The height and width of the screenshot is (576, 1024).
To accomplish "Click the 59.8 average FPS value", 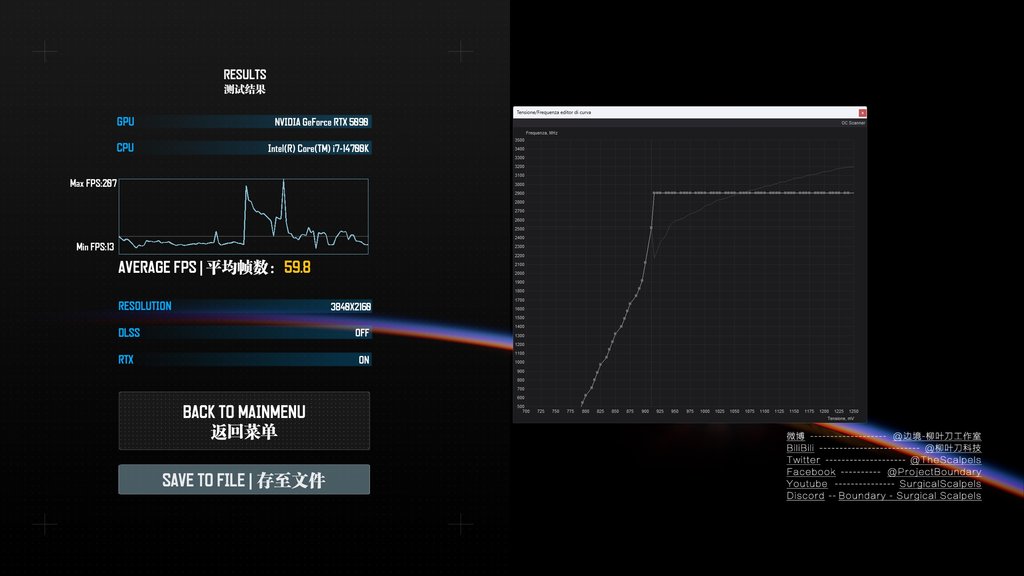I will (x=297, y=267).
